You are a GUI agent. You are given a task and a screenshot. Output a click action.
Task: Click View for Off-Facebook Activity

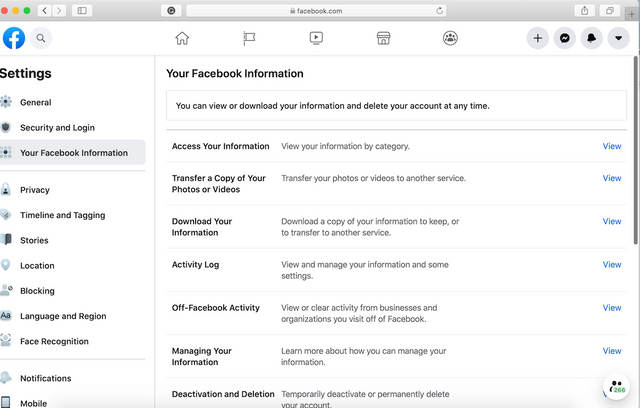click(x=612, y=308)
